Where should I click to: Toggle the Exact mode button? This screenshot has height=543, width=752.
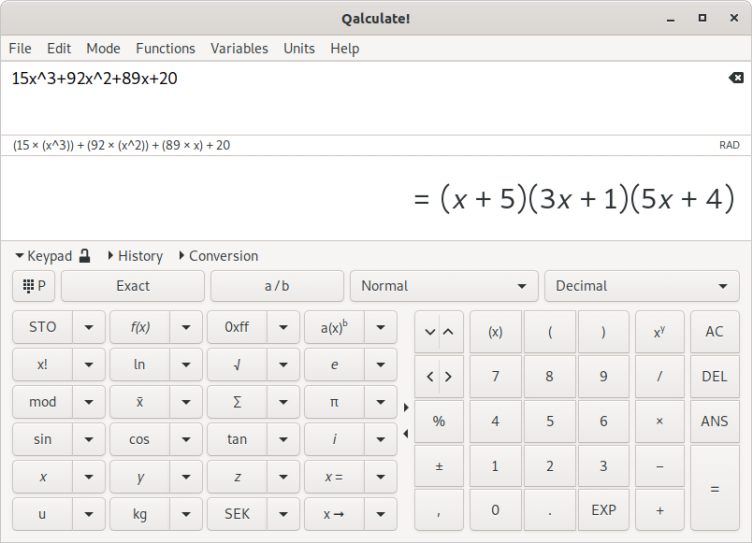[x=133, y=286]
